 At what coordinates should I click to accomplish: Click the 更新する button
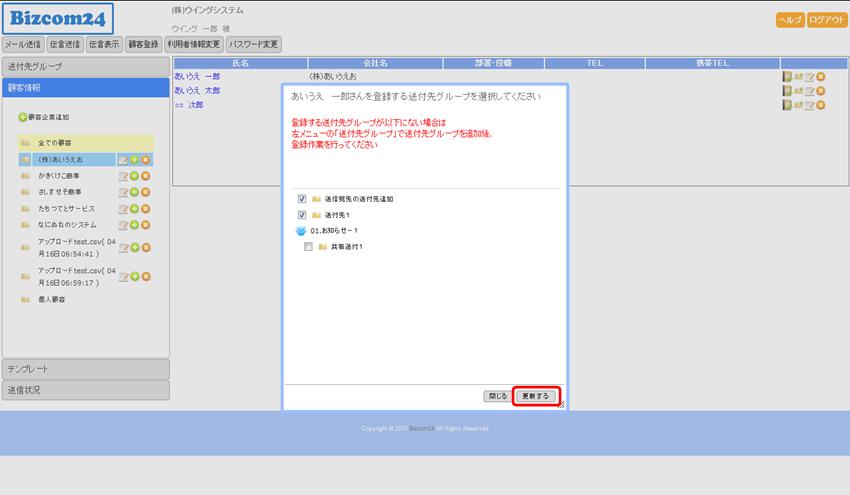coord(536,396)
